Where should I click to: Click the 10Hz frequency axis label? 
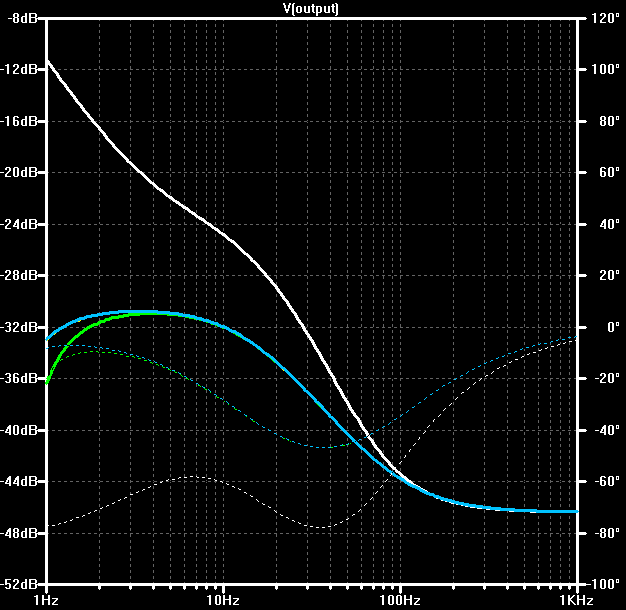[223, 600]
